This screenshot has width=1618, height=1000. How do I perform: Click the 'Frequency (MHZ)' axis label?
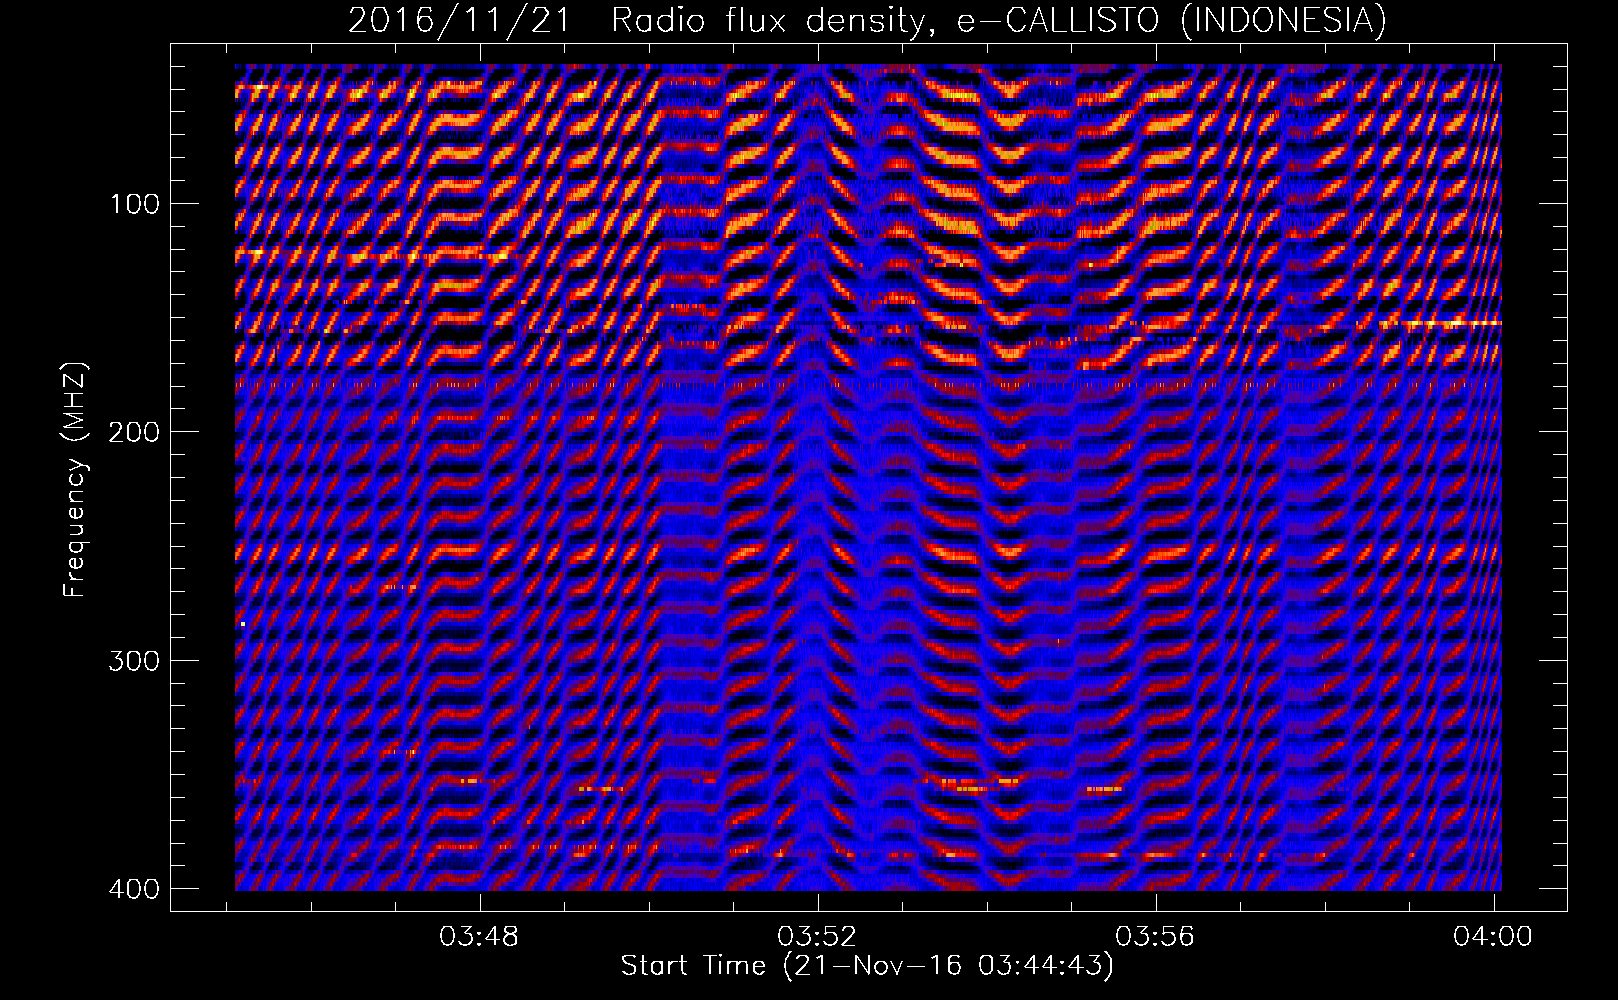coord(75,479)
